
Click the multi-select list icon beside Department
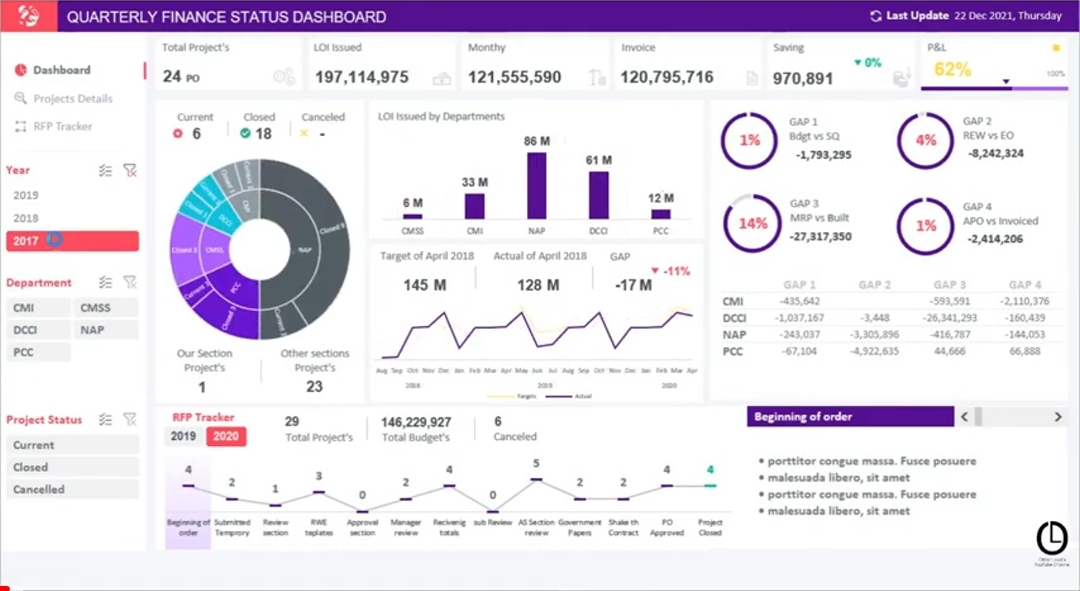pyautogui.click(x=105, y=282)
